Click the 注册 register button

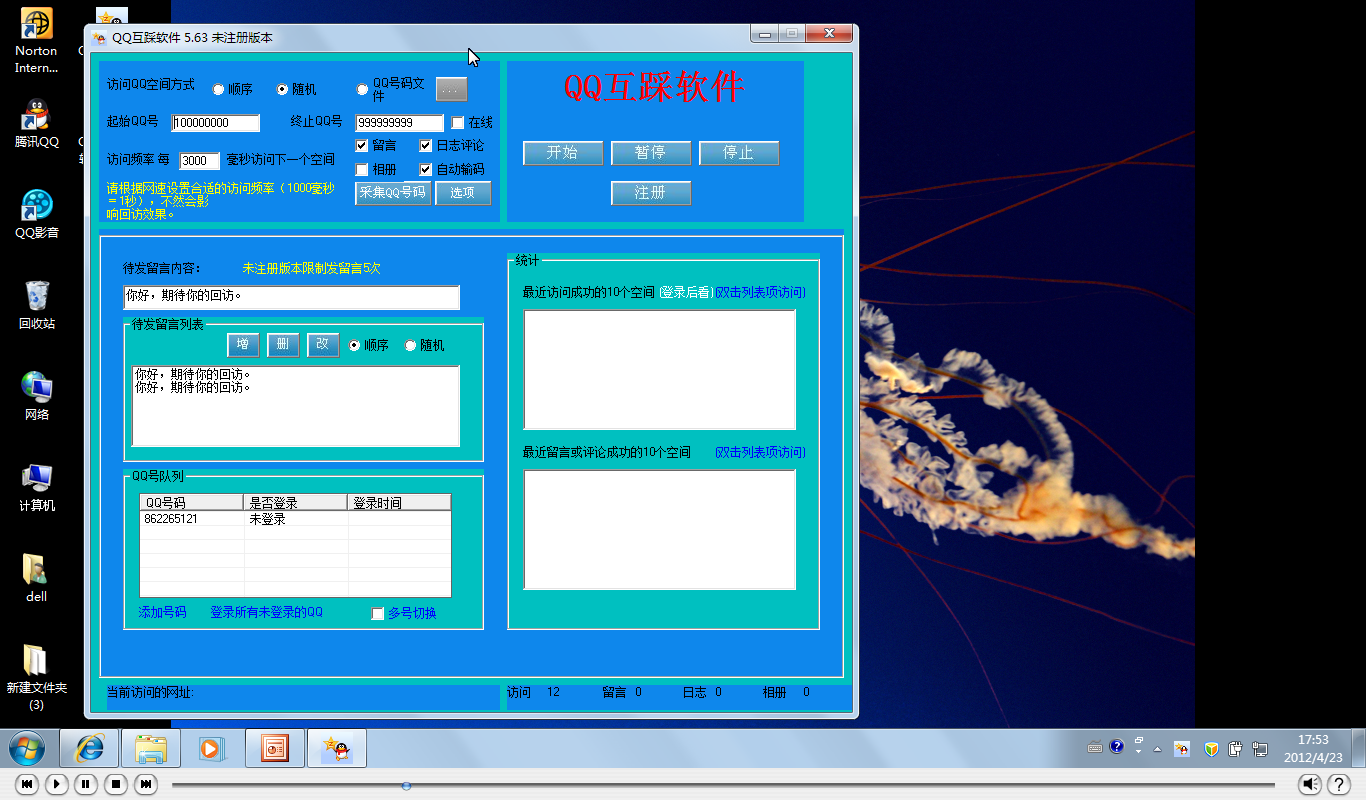(651, 193)
